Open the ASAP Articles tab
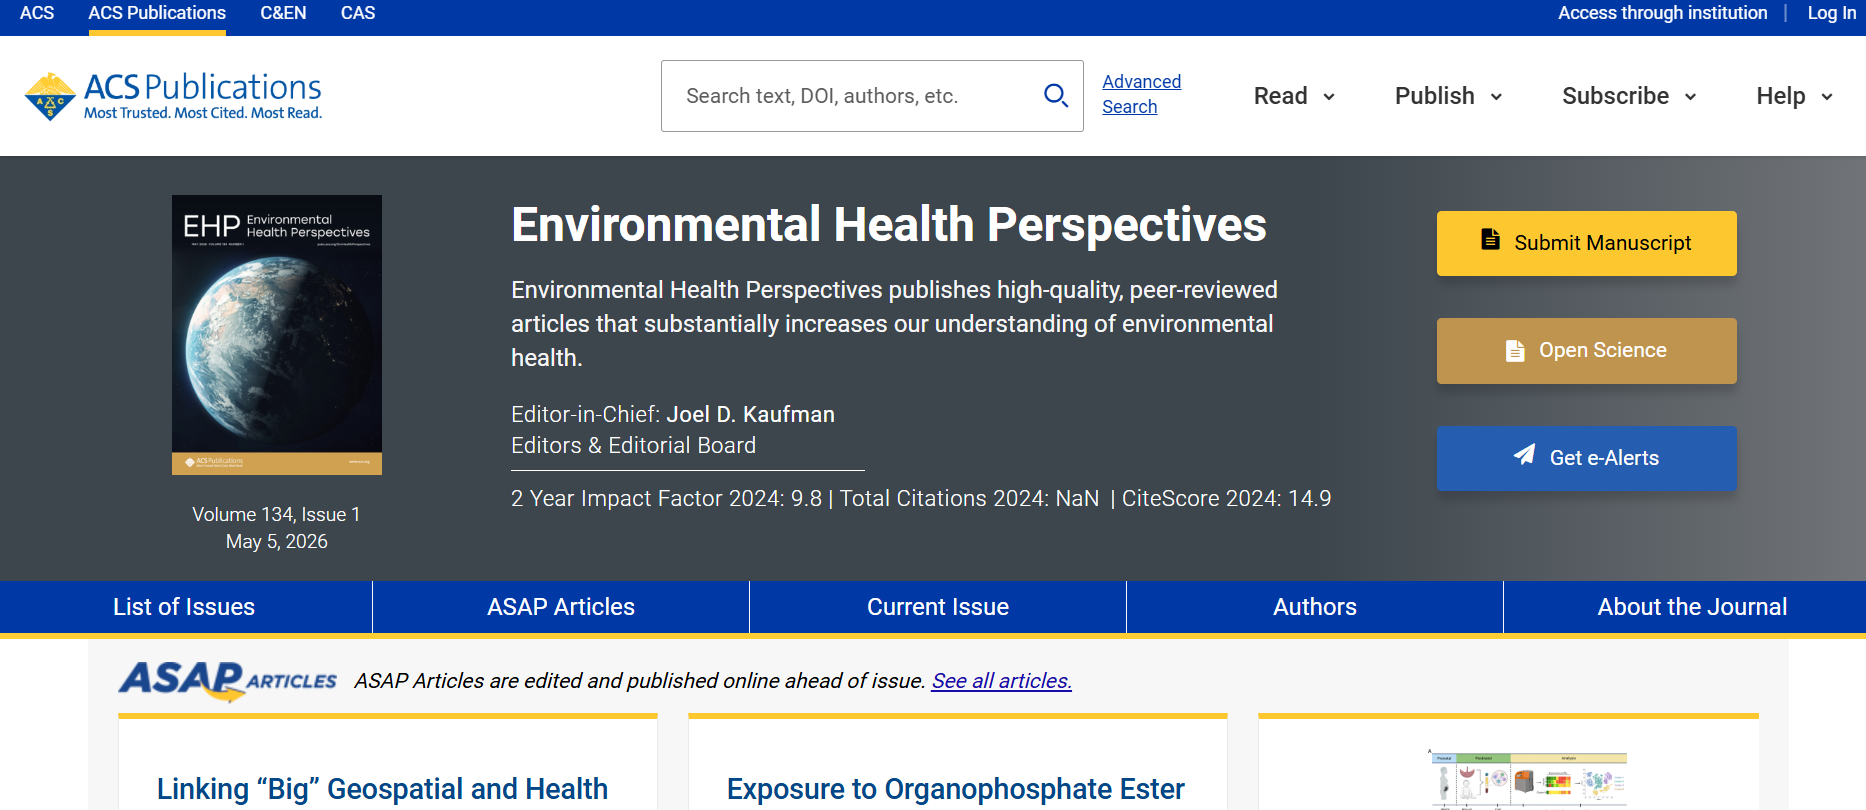This screenshot has height=810, width=1866. tap(561, 607)
